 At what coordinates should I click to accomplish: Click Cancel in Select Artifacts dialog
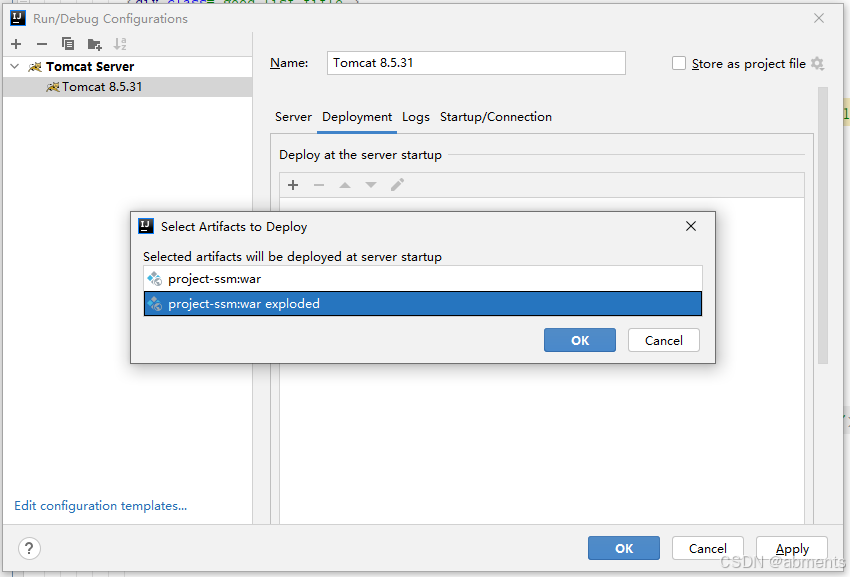point(664,340)
